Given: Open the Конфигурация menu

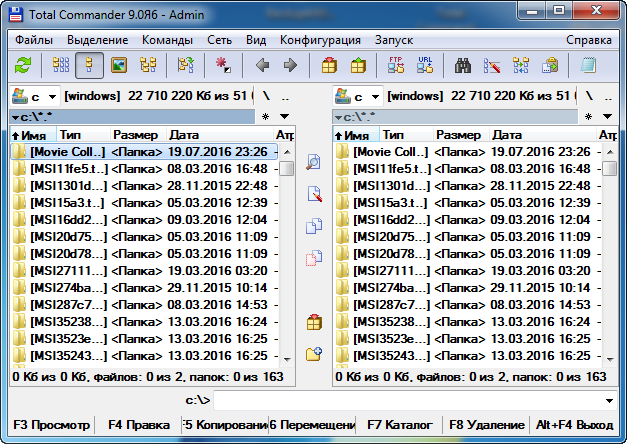Looking at the screenshot, I should [320, 40].
